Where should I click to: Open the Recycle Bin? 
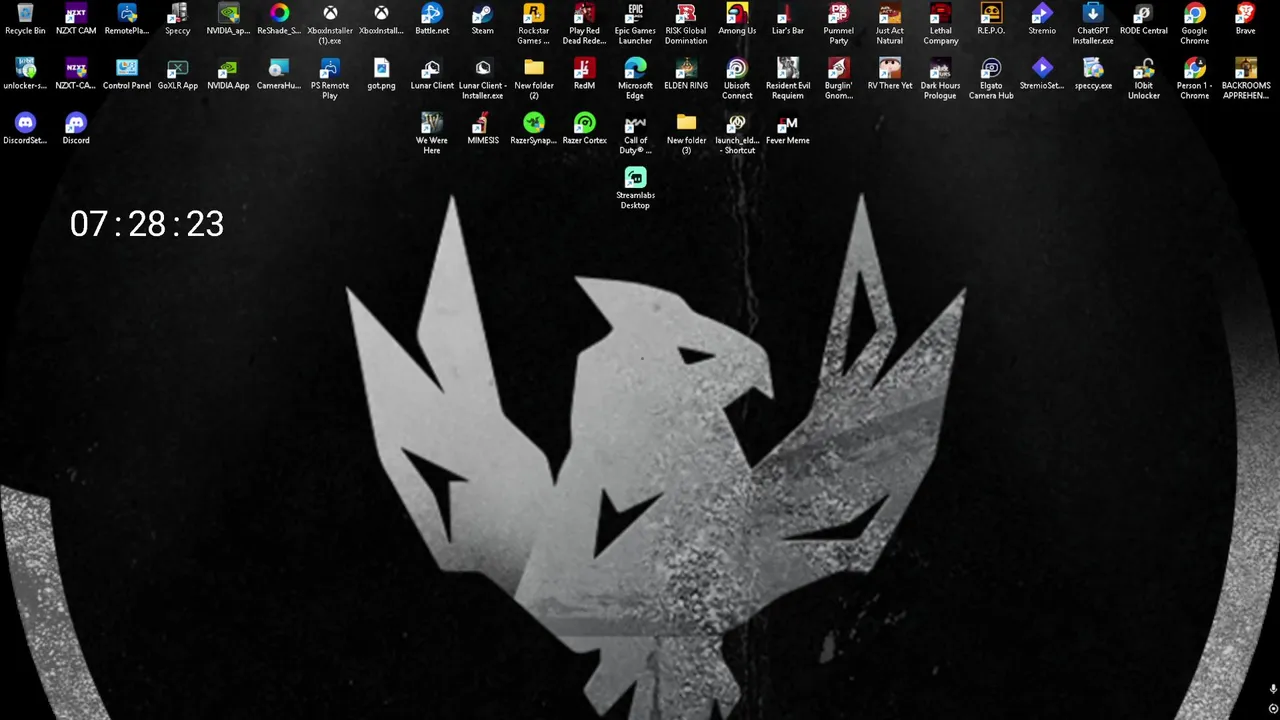click(x=25, y=19)
